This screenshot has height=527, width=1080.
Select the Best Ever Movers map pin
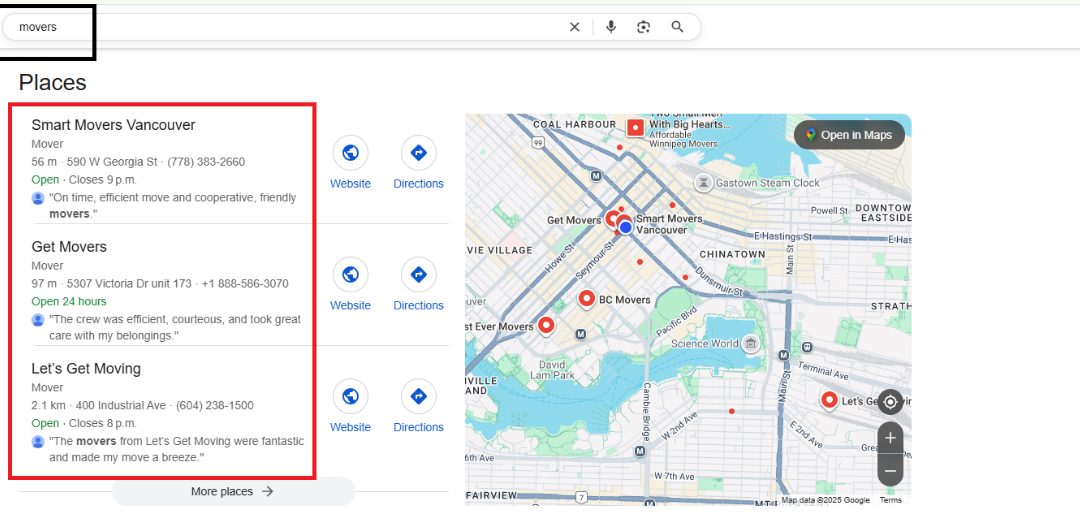[546, 325]
